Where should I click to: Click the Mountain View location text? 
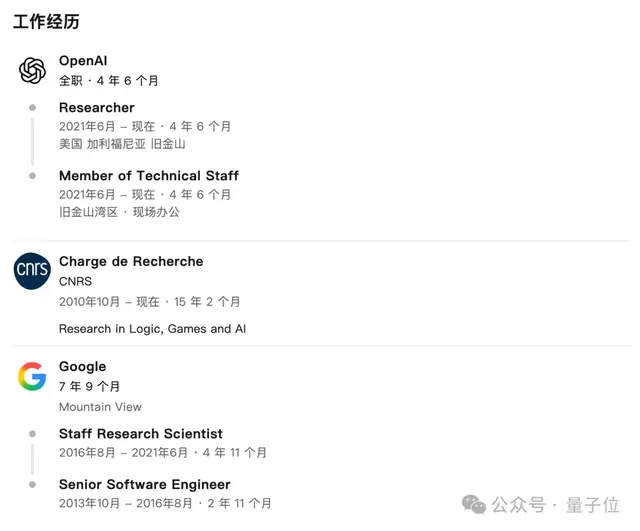click(x=100, y=407)
